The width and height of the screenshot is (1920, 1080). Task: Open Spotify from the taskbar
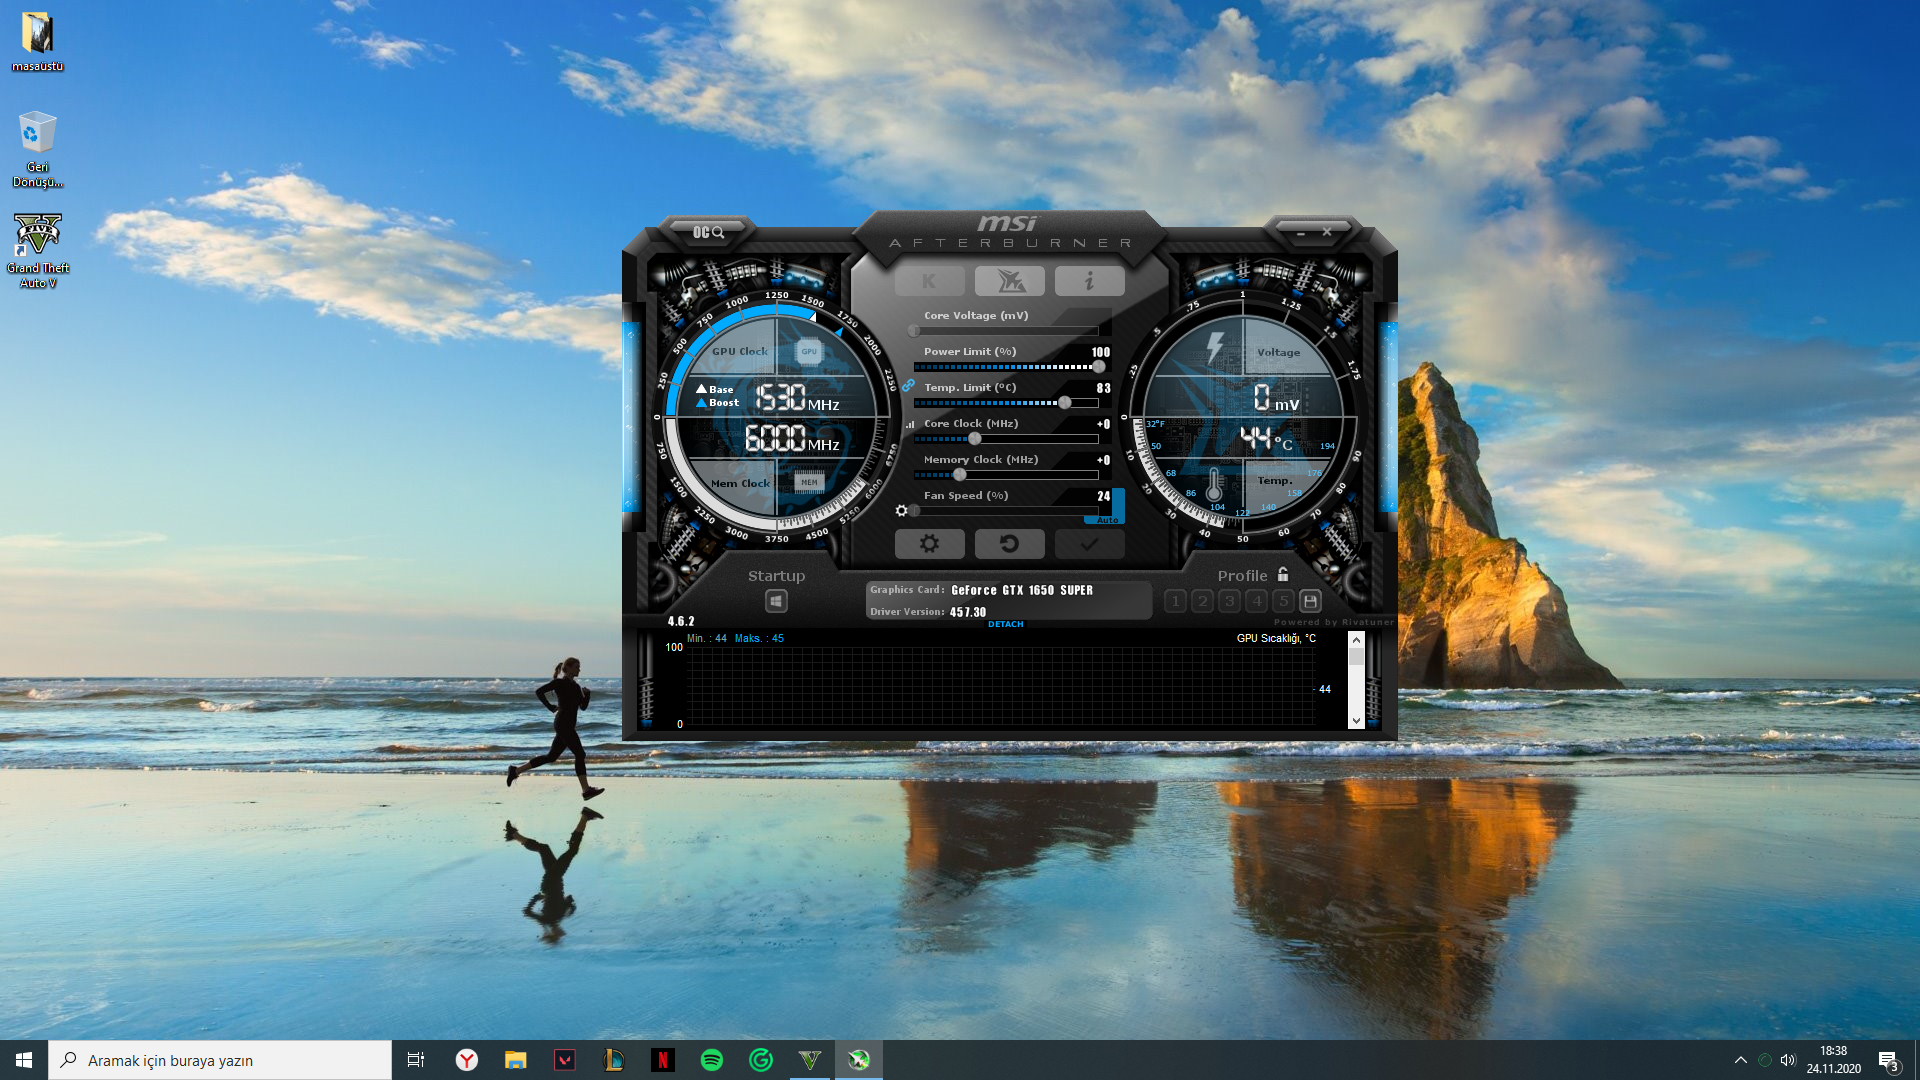pyautogui.click(x=712, y=1060)
